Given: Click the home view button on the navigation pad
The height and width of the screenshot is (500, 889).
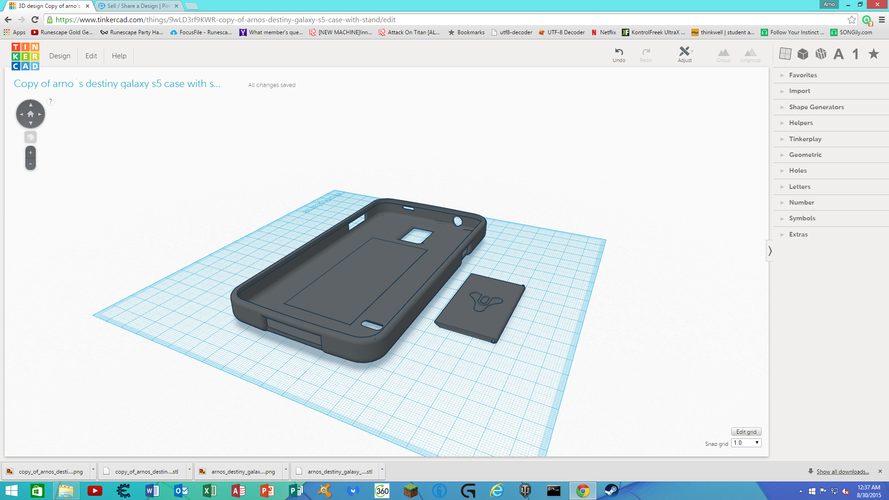Looking at the screenshot, I should (x=31, y=114).
